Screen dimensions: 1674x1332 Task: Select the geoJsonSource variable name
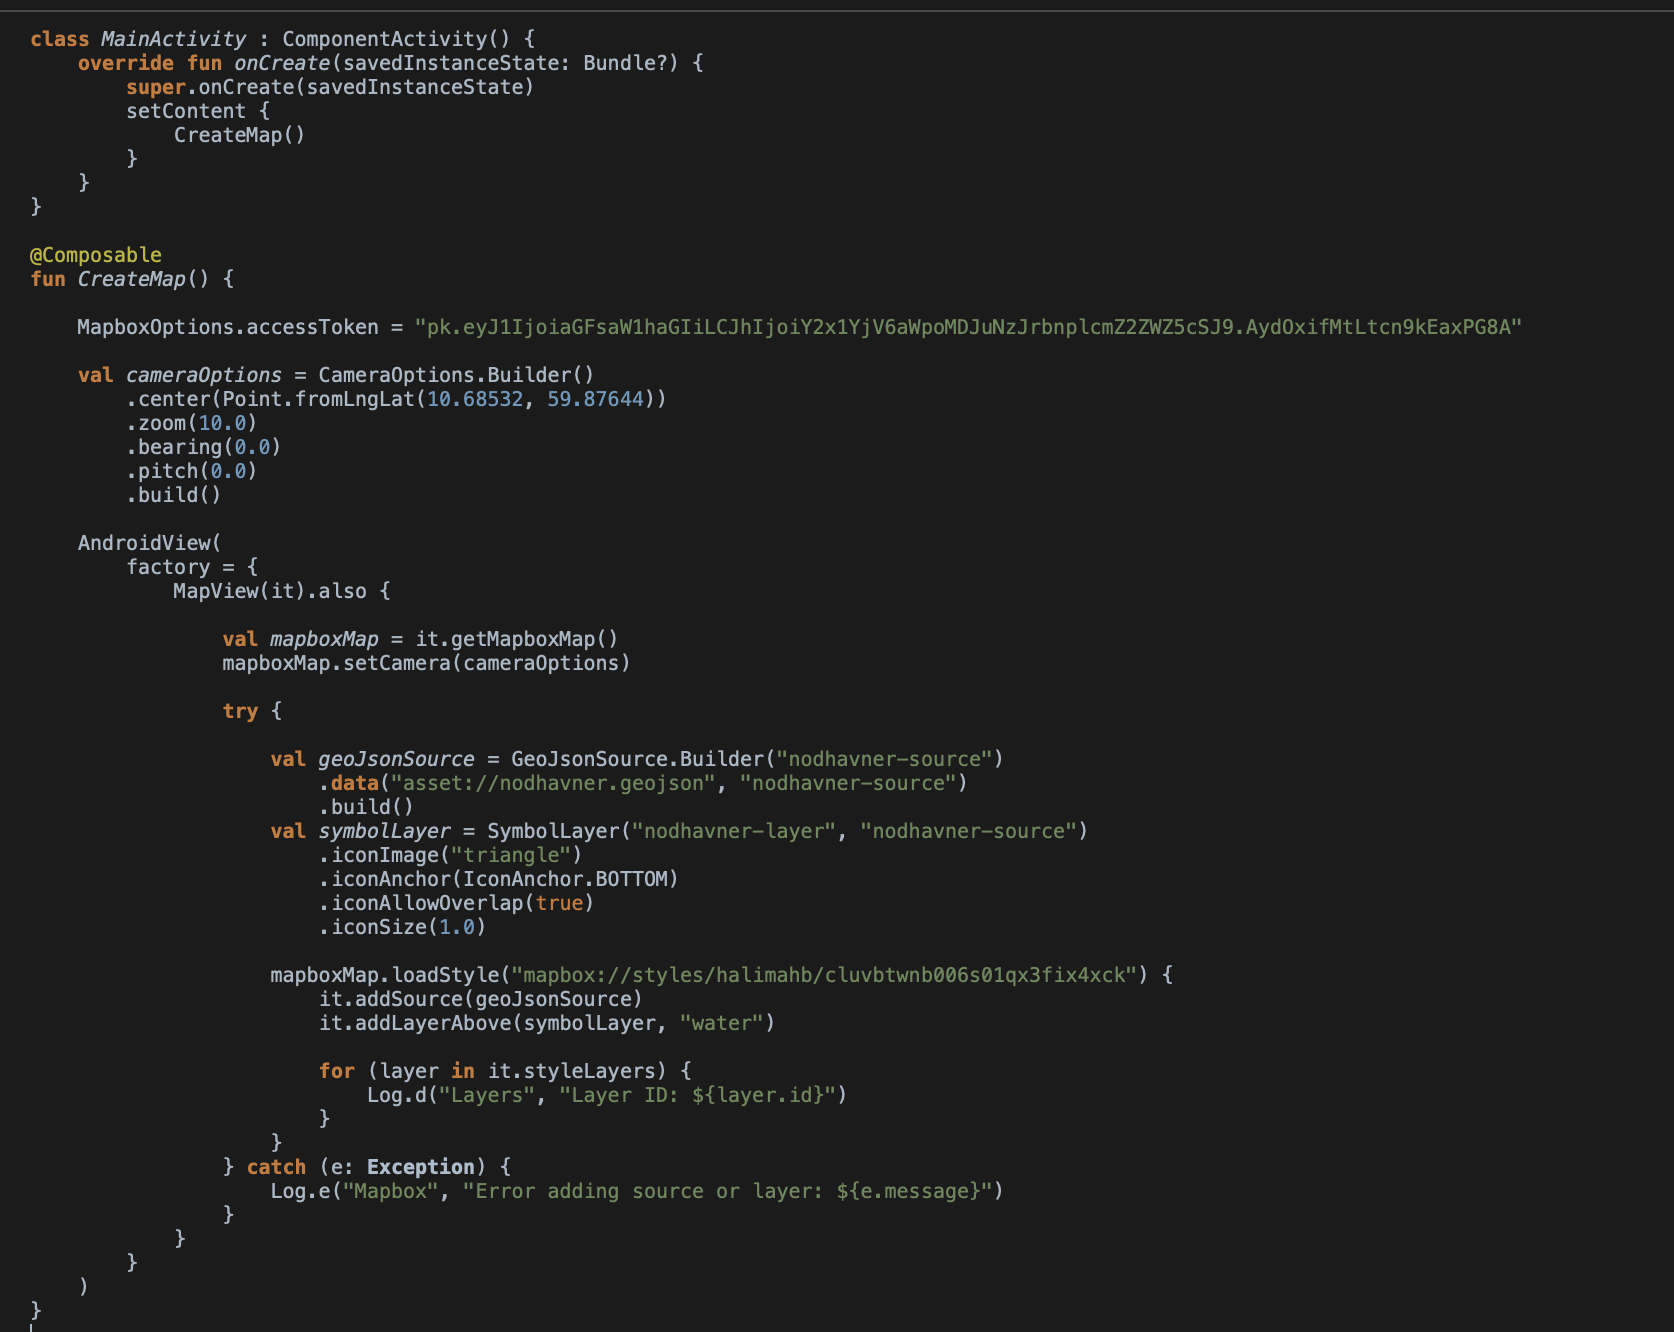click(395, 759)
